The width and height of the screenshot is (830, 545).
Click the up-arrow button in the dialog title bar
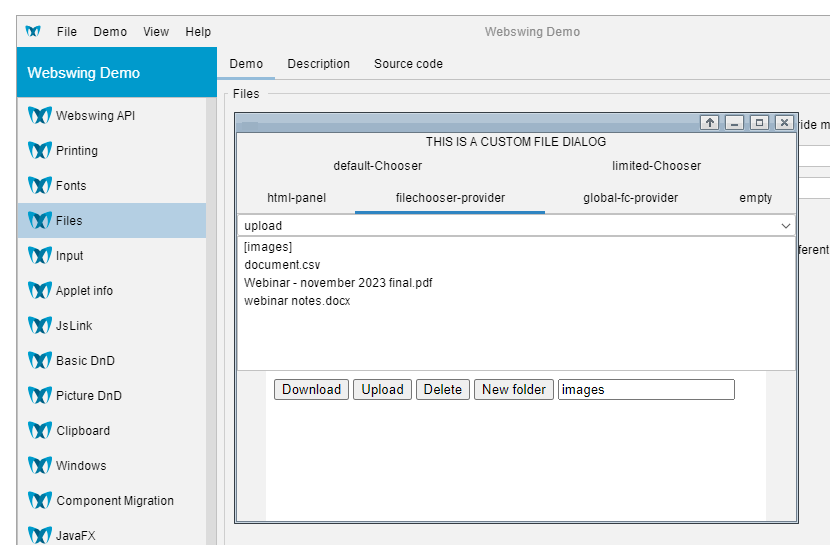coord(710,123)
